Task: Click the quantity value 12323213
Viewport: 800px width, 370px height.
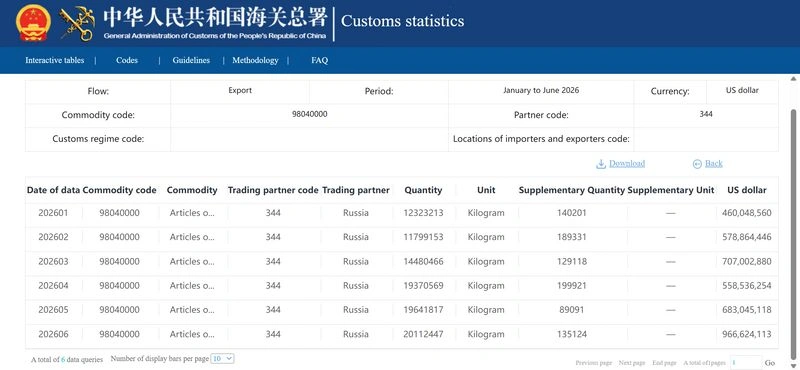Action: pos(423,213)
